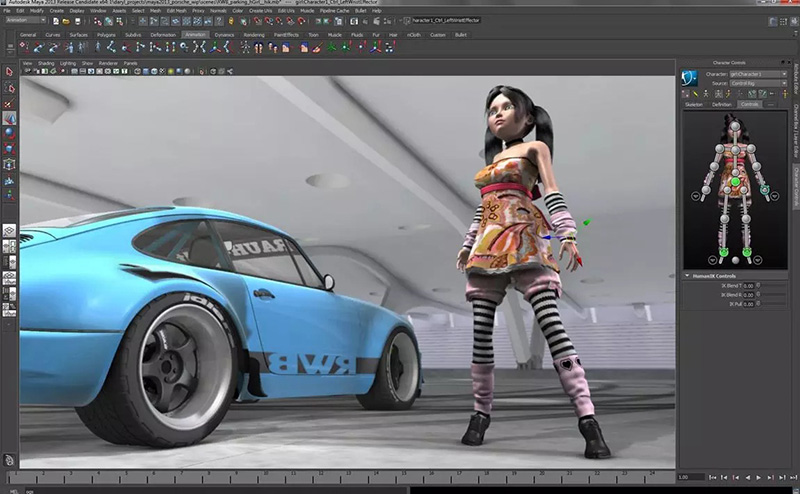Select the green hips effector on rig
800x494 pixels.
coord(735,182)
